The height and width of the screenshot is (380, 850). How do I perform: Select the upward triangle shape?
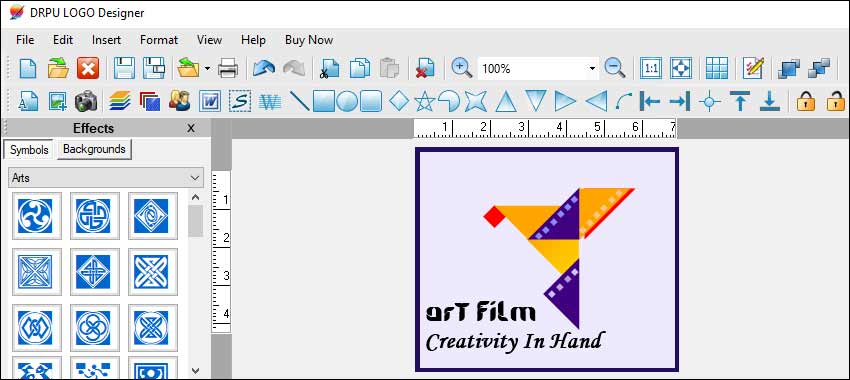pos(506,101)
